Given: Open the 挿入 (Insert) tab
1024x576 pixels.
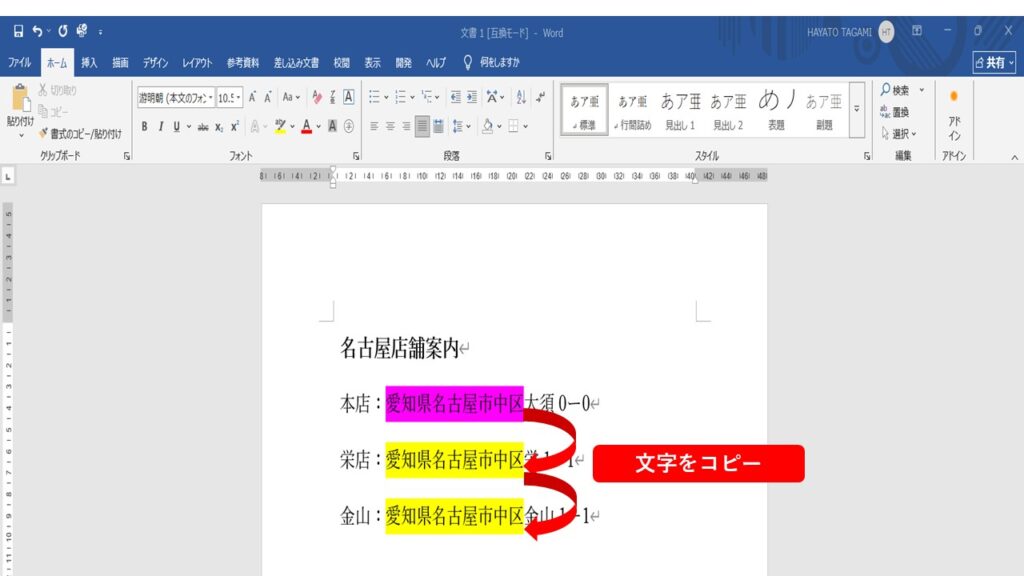Looking at the screenshot, I should coord(89,62).
